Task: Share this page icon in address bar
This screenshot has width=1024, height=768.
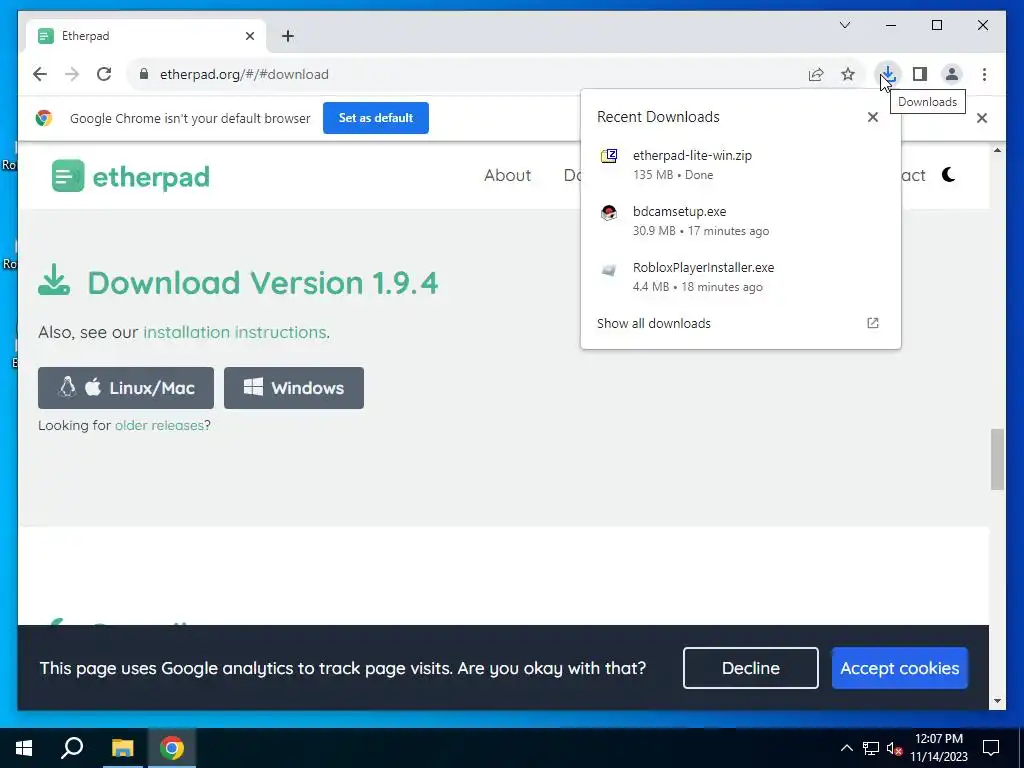Action: point(816,74)
